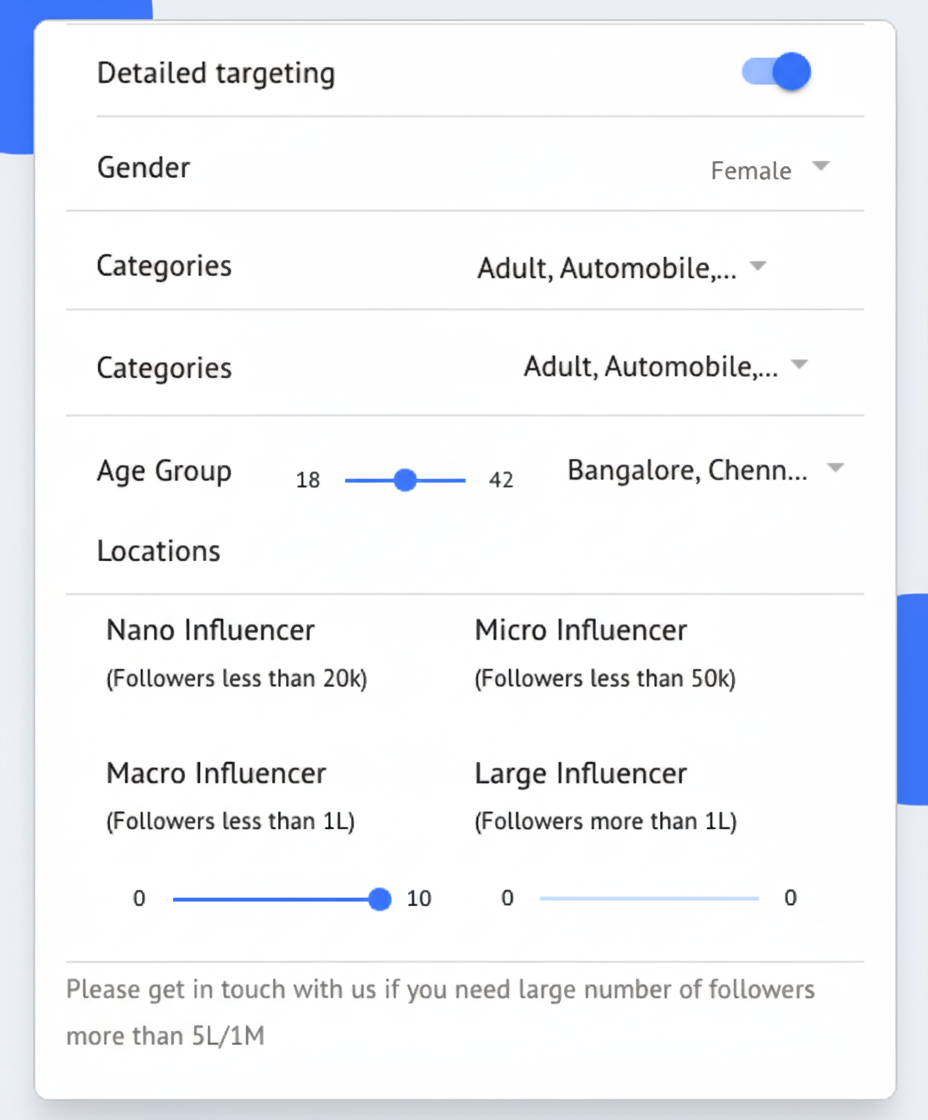Select the Nano Influencer heading
The image size is (928, 1120).
pyautogui.click(x=210, y=630)
